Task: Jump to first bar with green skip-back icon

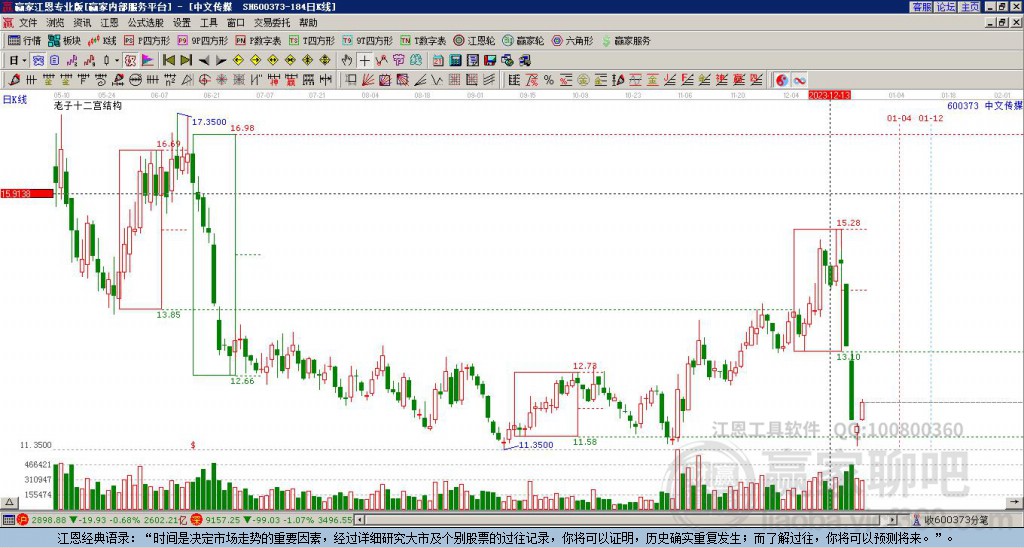Action: [168, 60]
